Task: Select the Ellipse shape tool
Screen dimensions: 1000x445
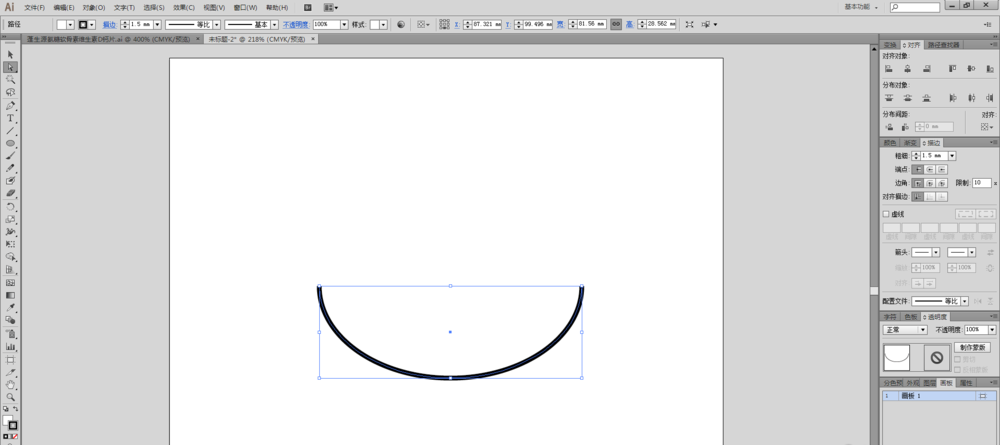Action: [x=11, y=144]
